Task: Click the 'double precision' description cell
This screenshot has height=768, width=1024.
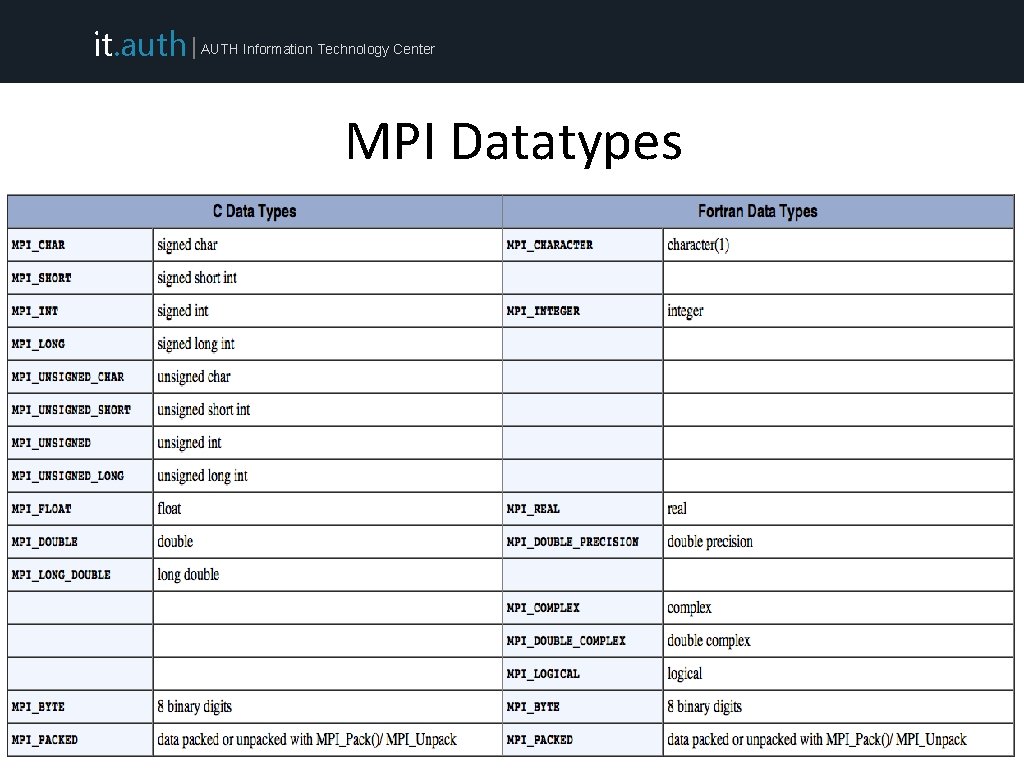Action: click(839, 542)
